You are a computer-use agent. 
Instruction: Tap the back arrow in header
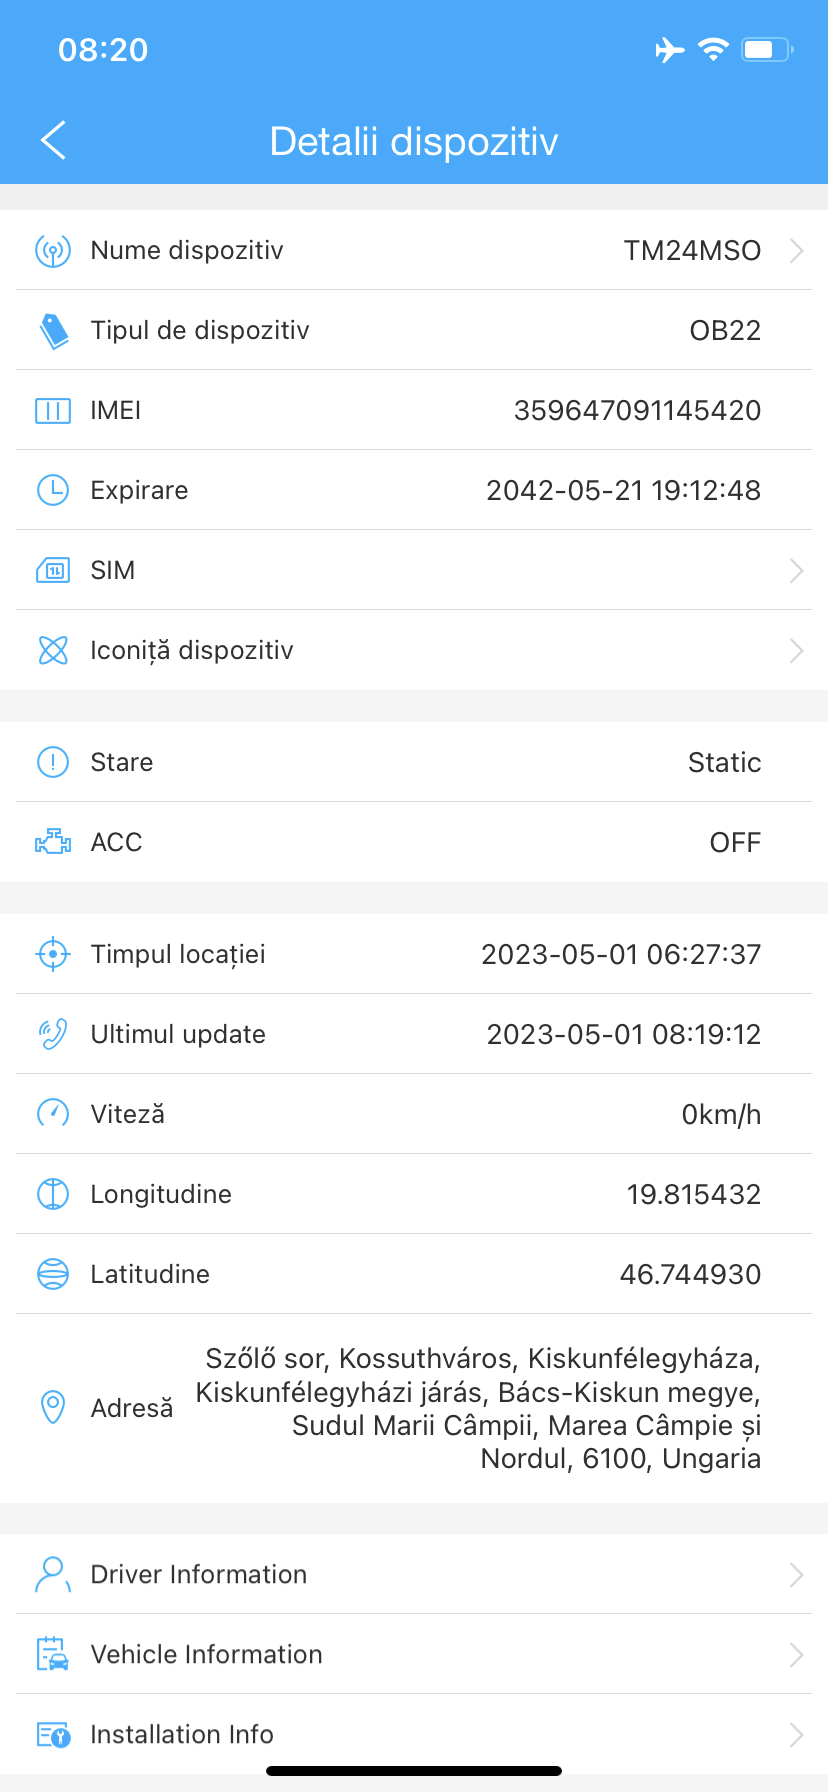click(x=54, y=141)
